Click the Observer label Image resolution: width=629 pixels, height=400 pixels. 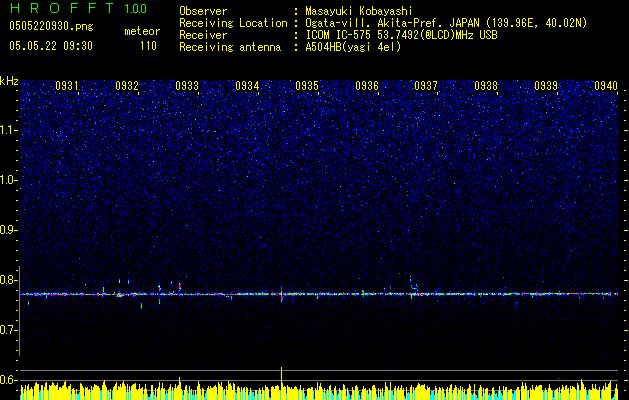point(203,11)
